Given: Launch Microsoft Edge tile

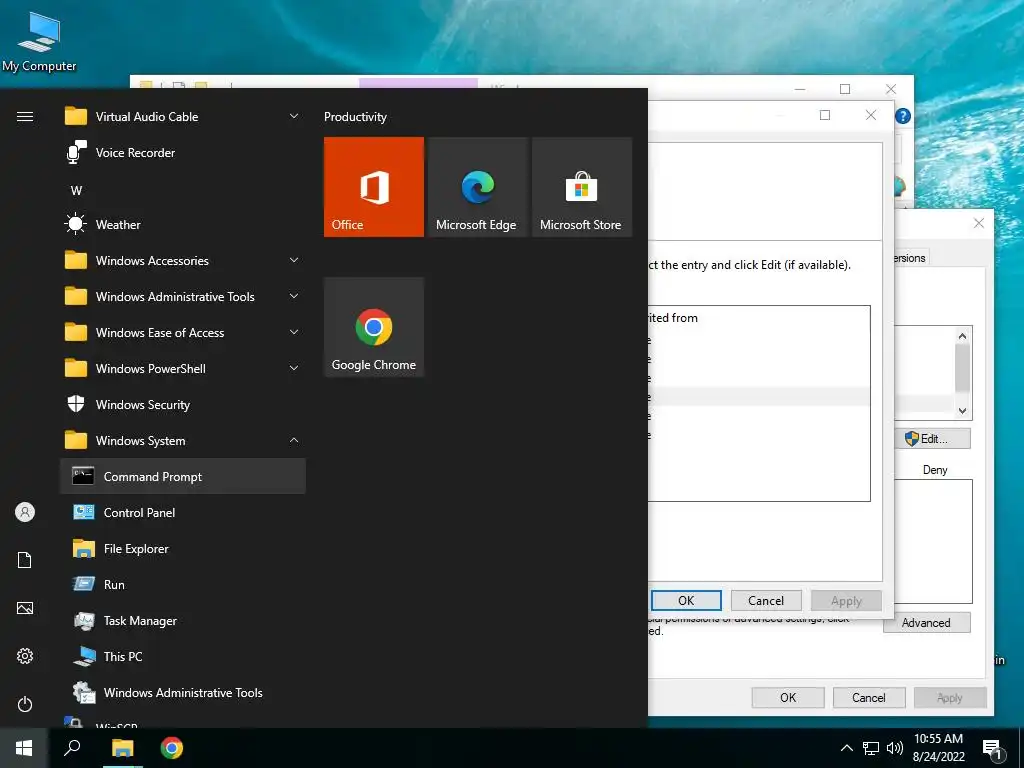Looking at the screenshot, I should point(477,187).
